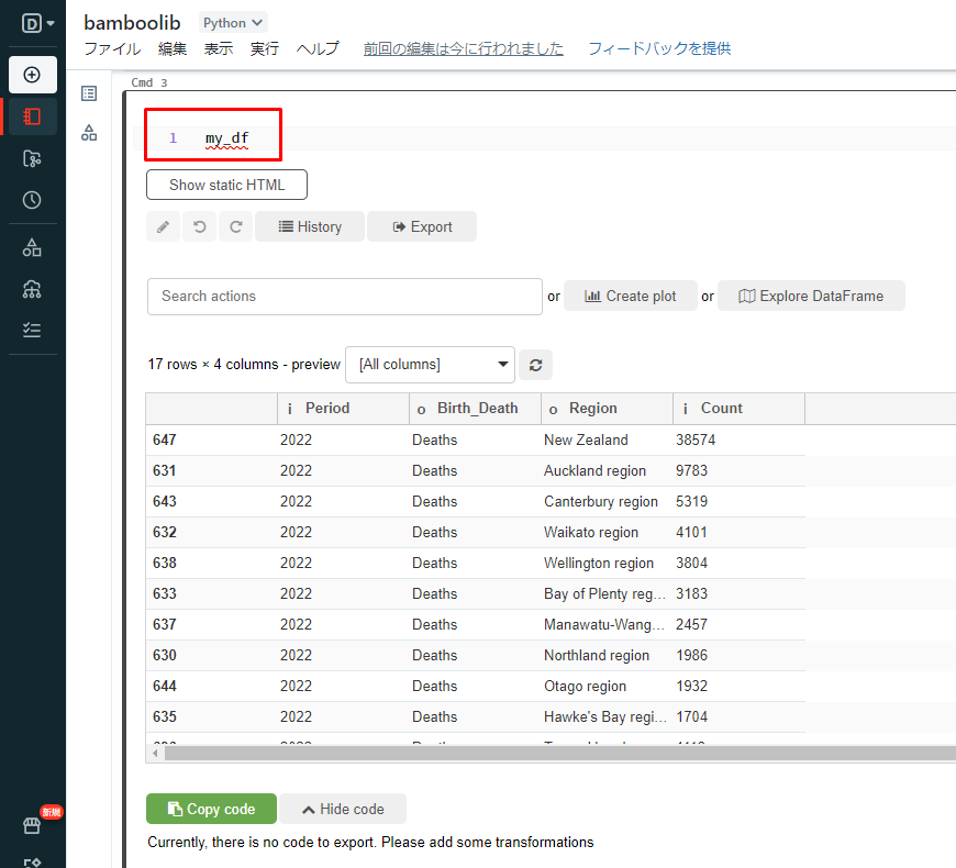Click the フィードバックを提供 link
The width and height of the screenshot is (956, 868).
click(659, 48)
